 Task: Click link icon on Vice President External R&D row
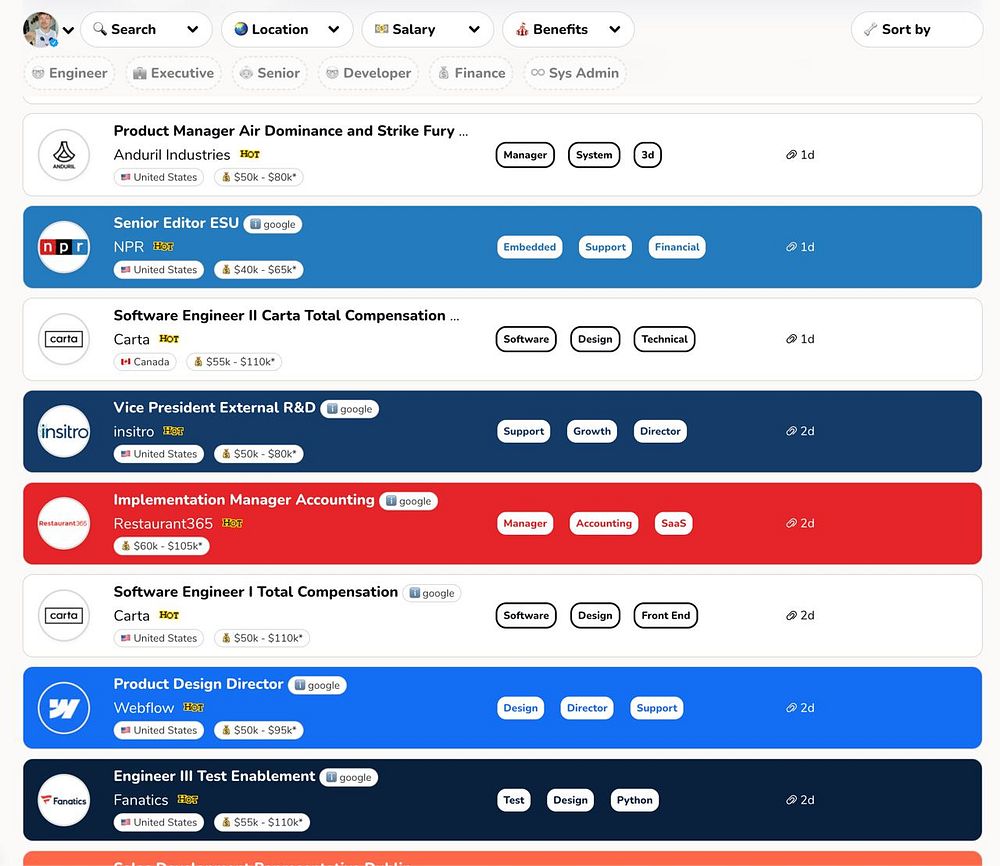(791, 431)
